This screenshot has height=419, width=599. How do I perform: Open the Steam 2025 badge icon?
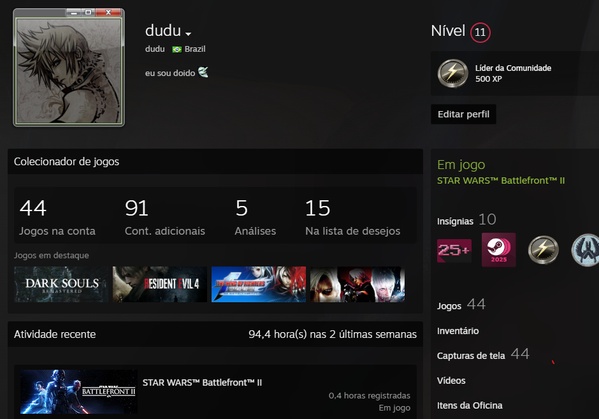(x=499, y=250)
